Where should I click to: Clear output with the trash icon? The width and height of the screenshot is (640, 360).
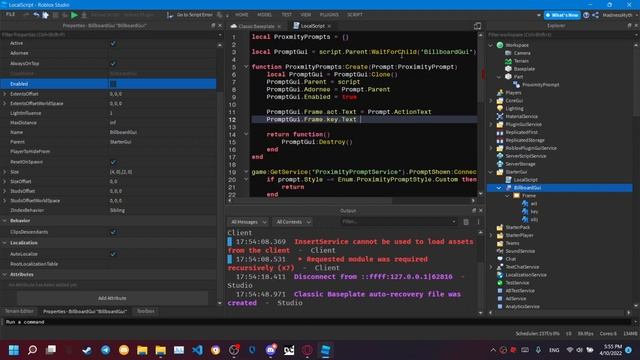(x=466, y=222)
